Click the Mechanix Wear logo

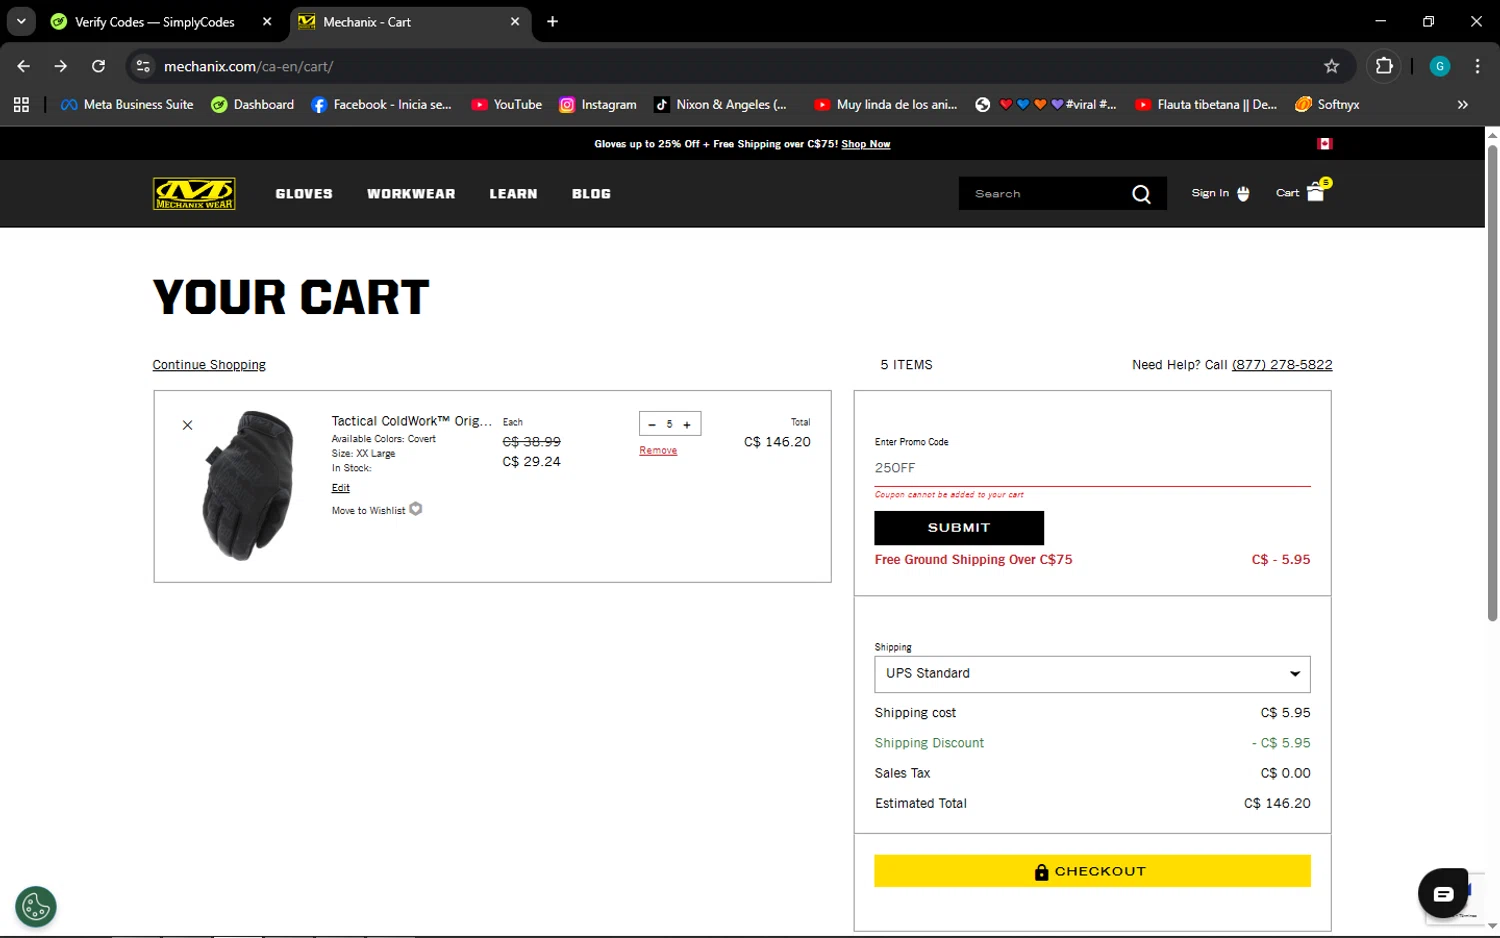[x=194, y=193]
